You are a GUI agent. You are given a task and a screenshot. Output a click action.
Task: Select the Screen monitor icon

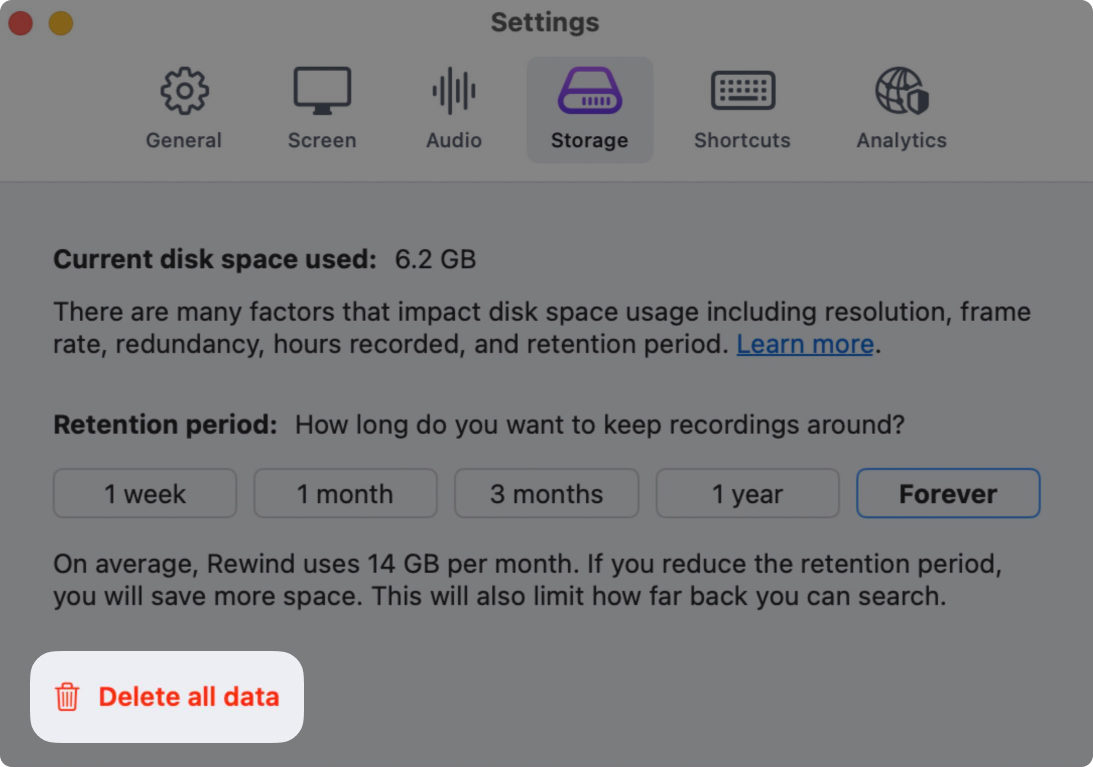(322, 91)
